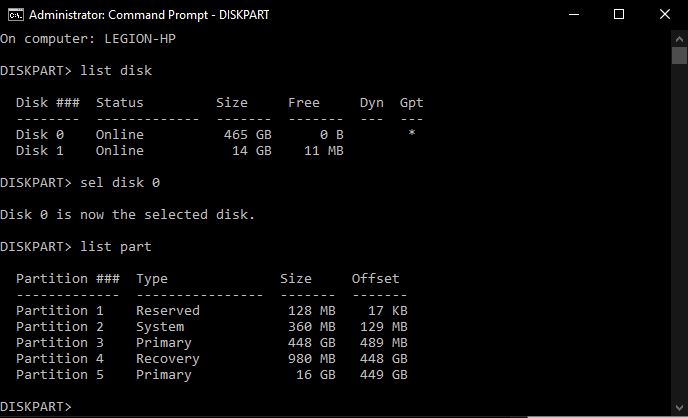Click the vertical scrollbar down arrow
The image size is (688, 418).
(679, 407)
